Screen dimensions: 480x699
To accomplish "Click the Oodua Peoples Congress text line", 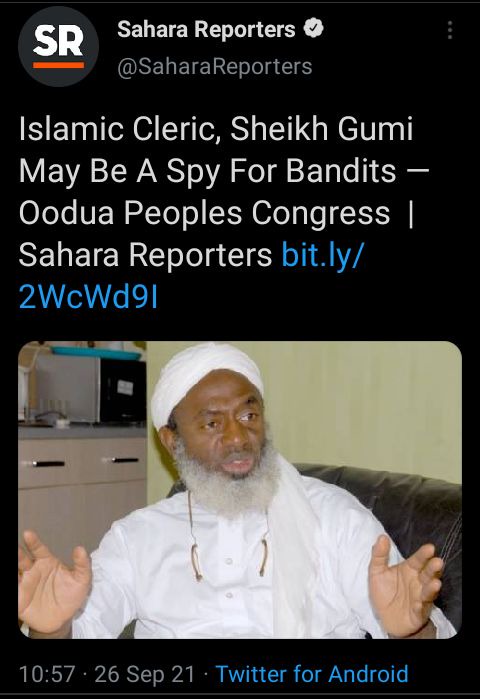I will point(205,213).
